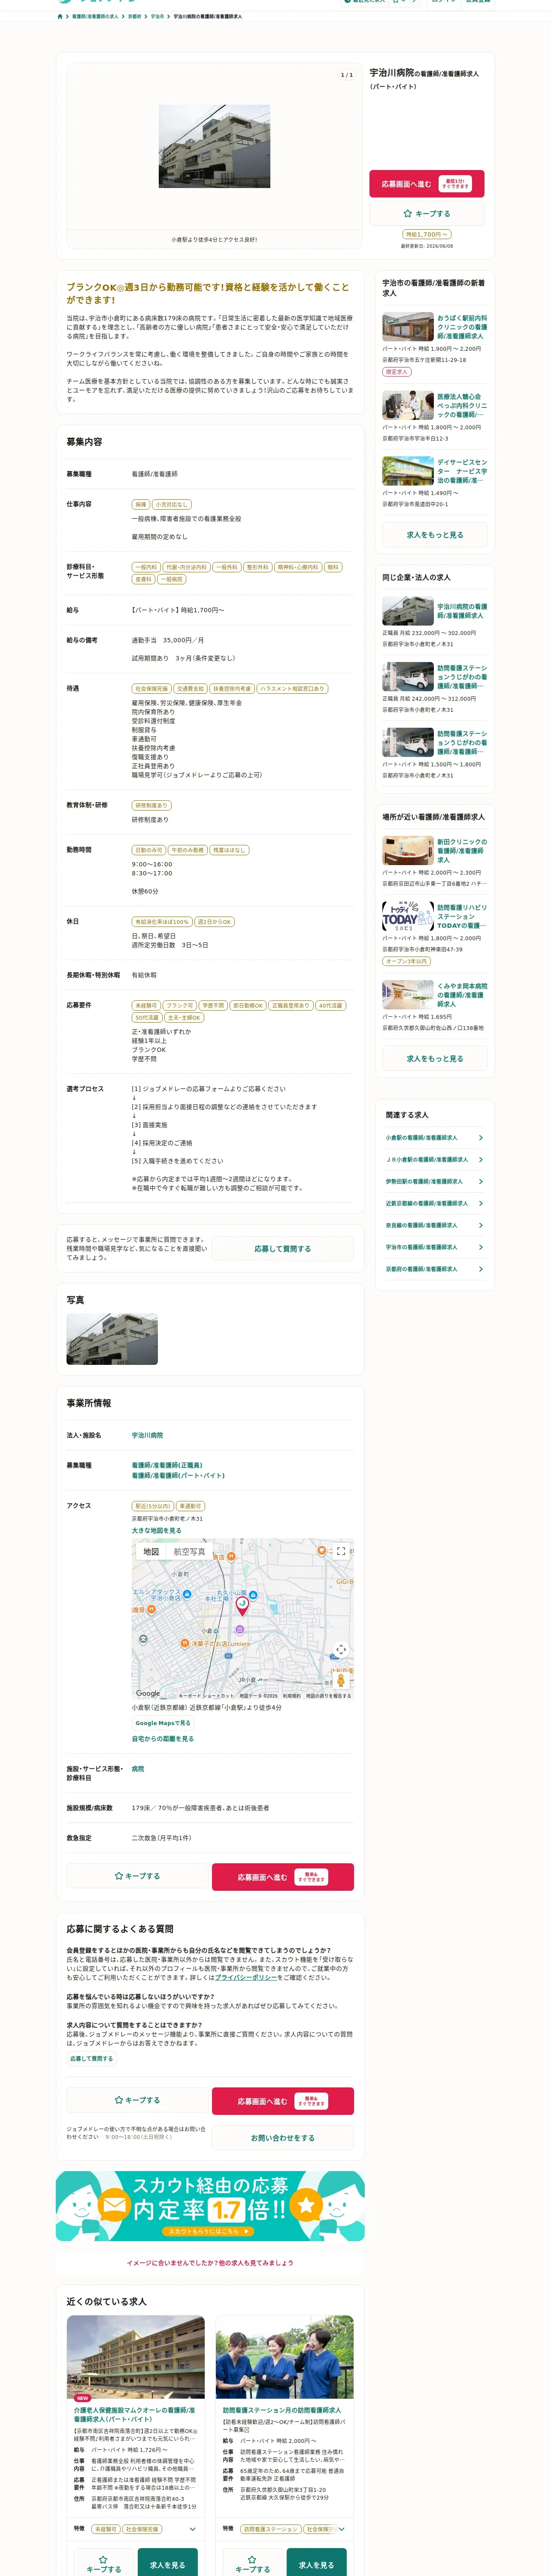The width and height of the screenshot is (551, 2576).
Task: Open the プライバシーポリシー link in the FAQ
Action: [245, 1978]
